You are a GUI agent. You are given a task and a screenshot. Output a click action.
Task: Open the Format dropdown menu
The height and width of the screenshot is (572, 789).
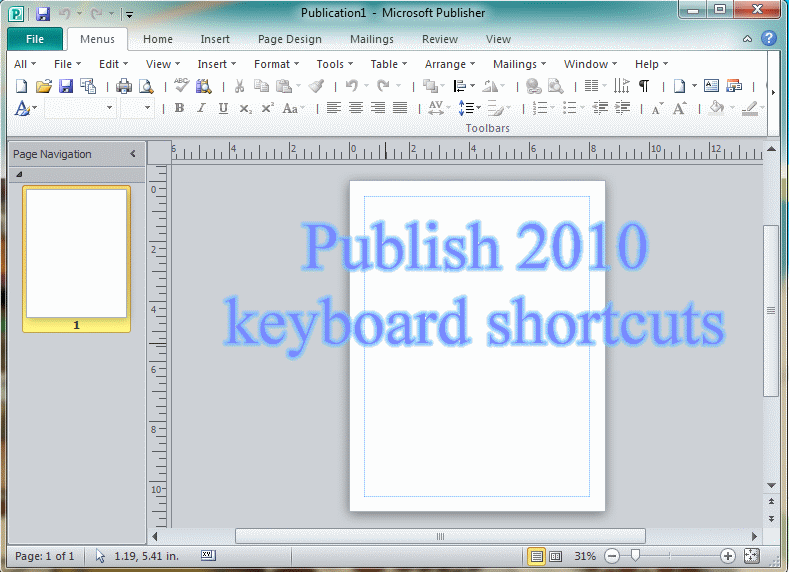276,64
